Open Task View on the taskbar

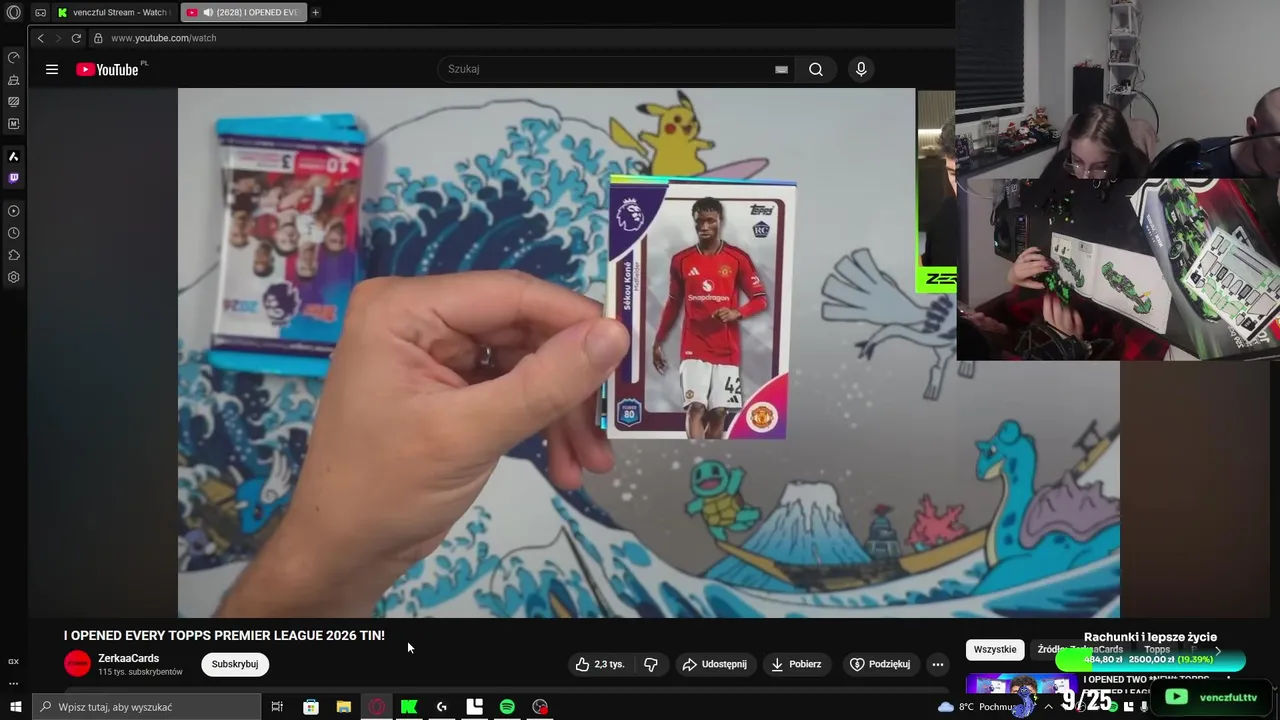[278, 707]
